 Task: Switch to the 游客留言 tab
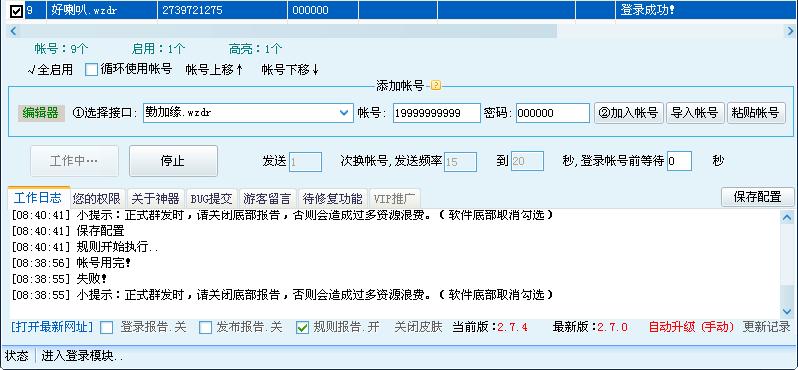coord(267,198)
